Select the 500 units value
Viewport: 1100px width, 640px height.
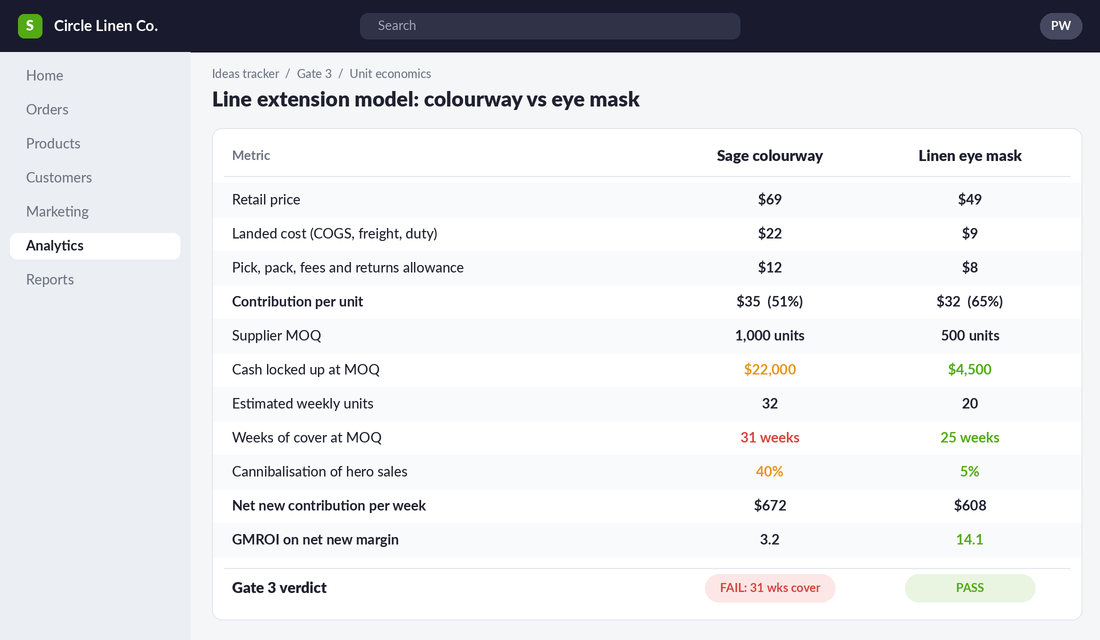[970, 335]
